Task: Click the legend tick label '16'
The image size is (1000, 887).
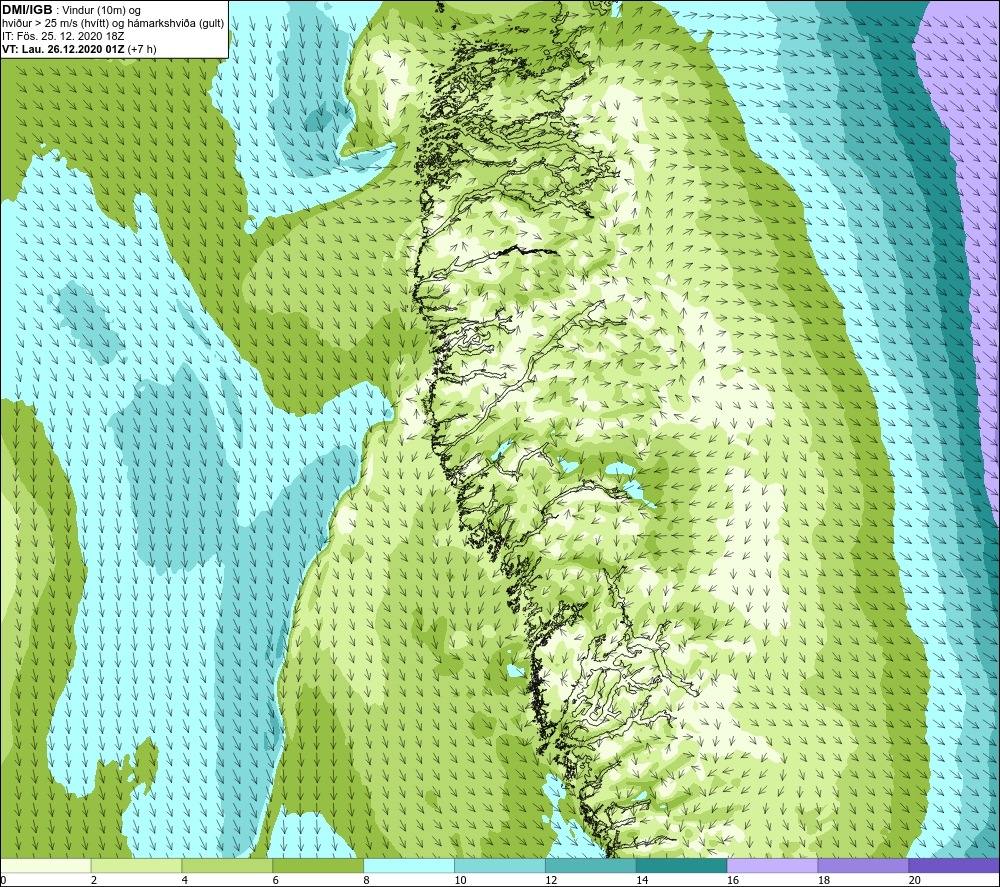Action: [733, 881]
